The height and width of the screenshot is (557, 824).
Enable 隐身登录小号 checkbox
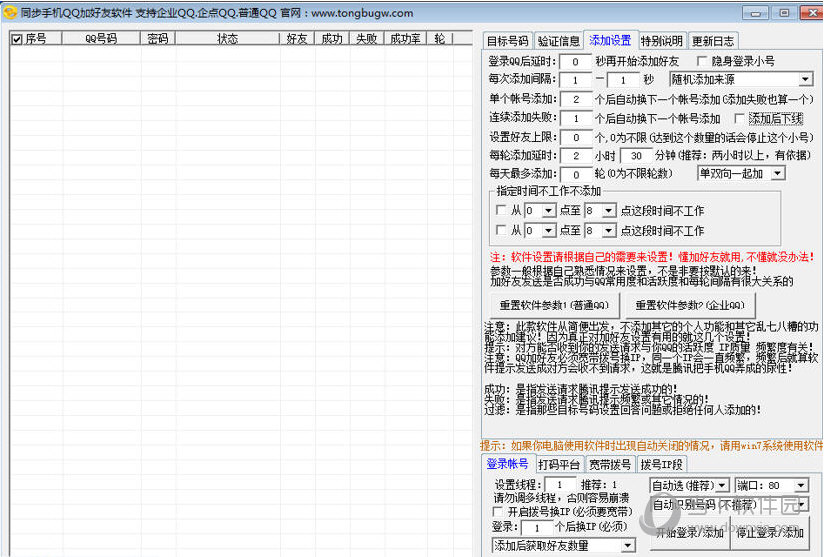click(x=702, y=61)
